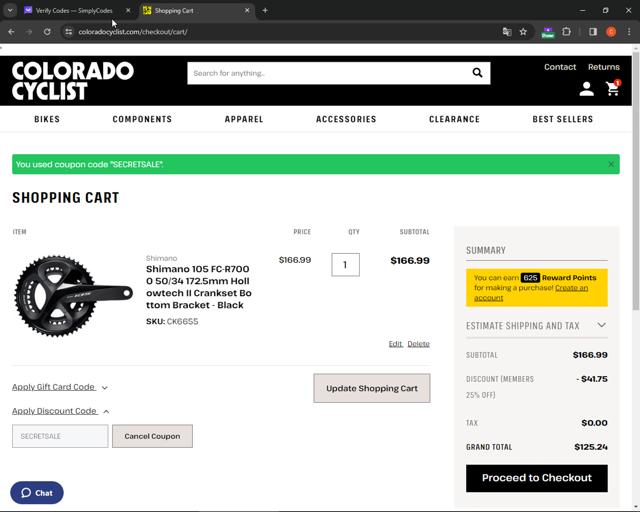640x512 pixels.
Task: Open the COMPONENTS menu
Action: [142, 119]
